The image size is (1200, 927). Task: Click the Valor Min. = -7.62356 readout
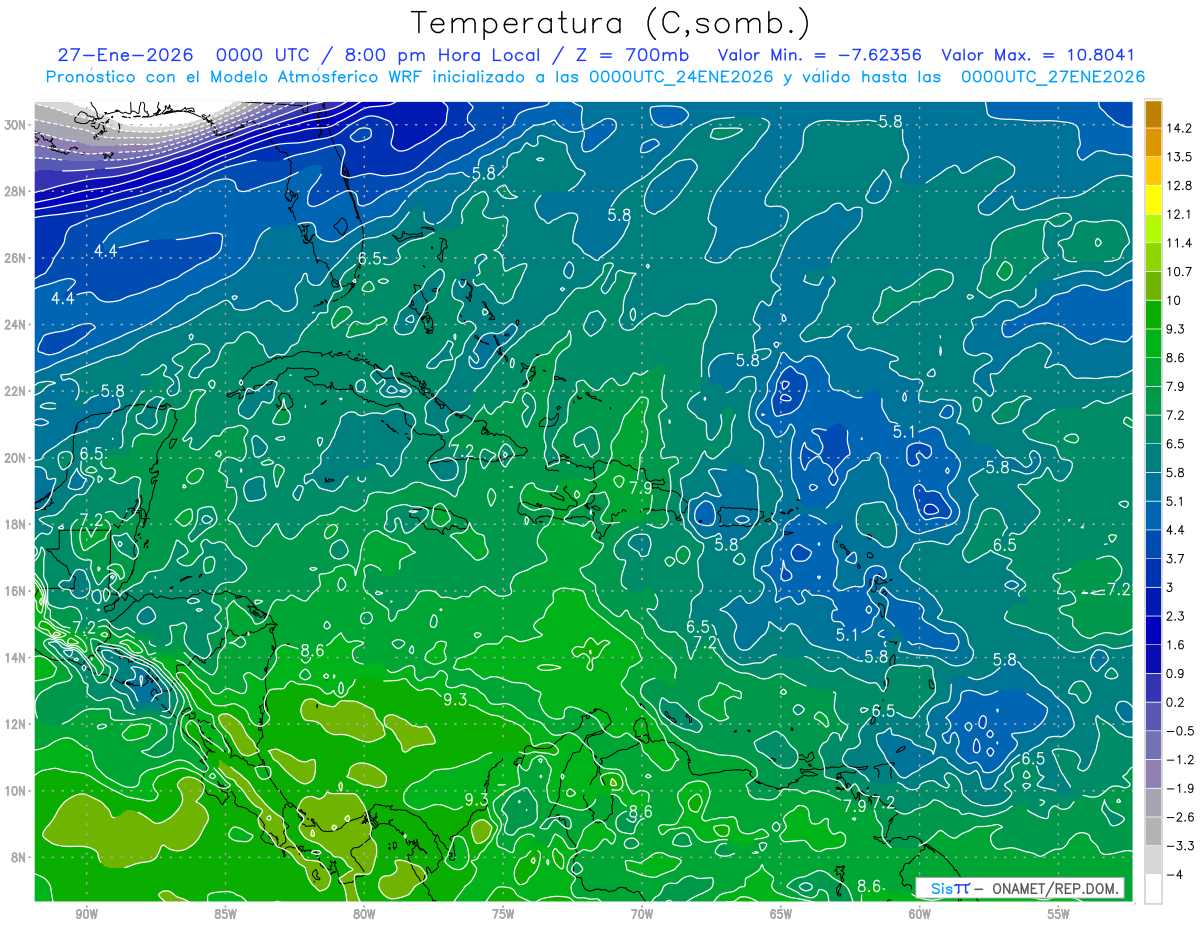coord(820,54)
